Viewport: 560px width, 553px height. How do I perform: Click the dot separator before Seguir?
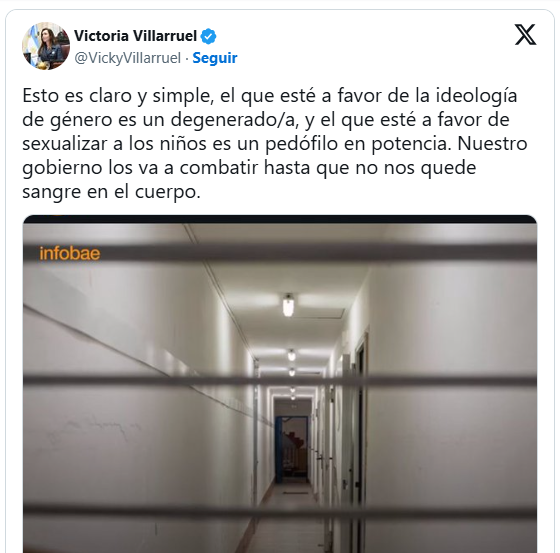pyautogui.click(x=187, y=58)
